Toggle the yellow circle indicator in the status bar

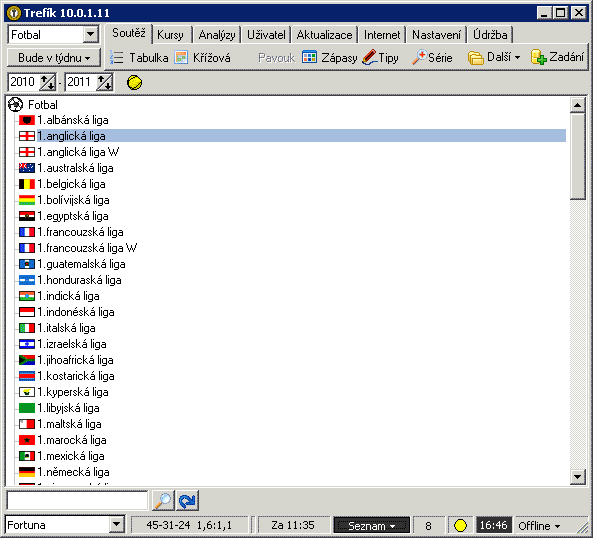[x=460, y=525]
